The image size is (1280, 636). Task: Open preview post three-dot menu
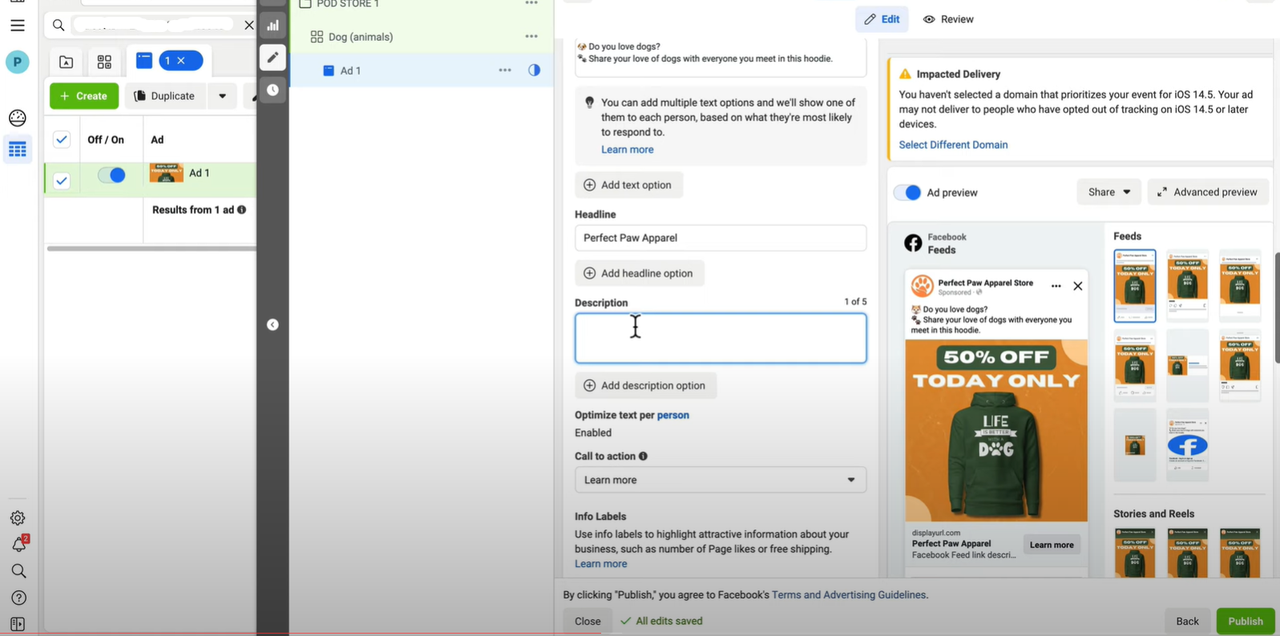tap(1056, 286)
